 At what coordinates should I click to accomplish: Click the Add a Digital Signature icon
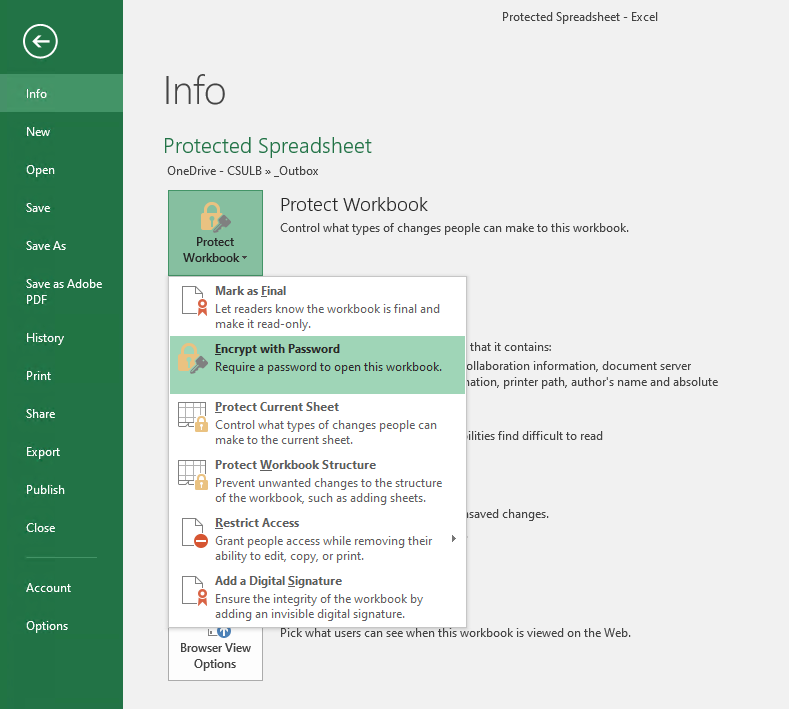coord(195,591)
